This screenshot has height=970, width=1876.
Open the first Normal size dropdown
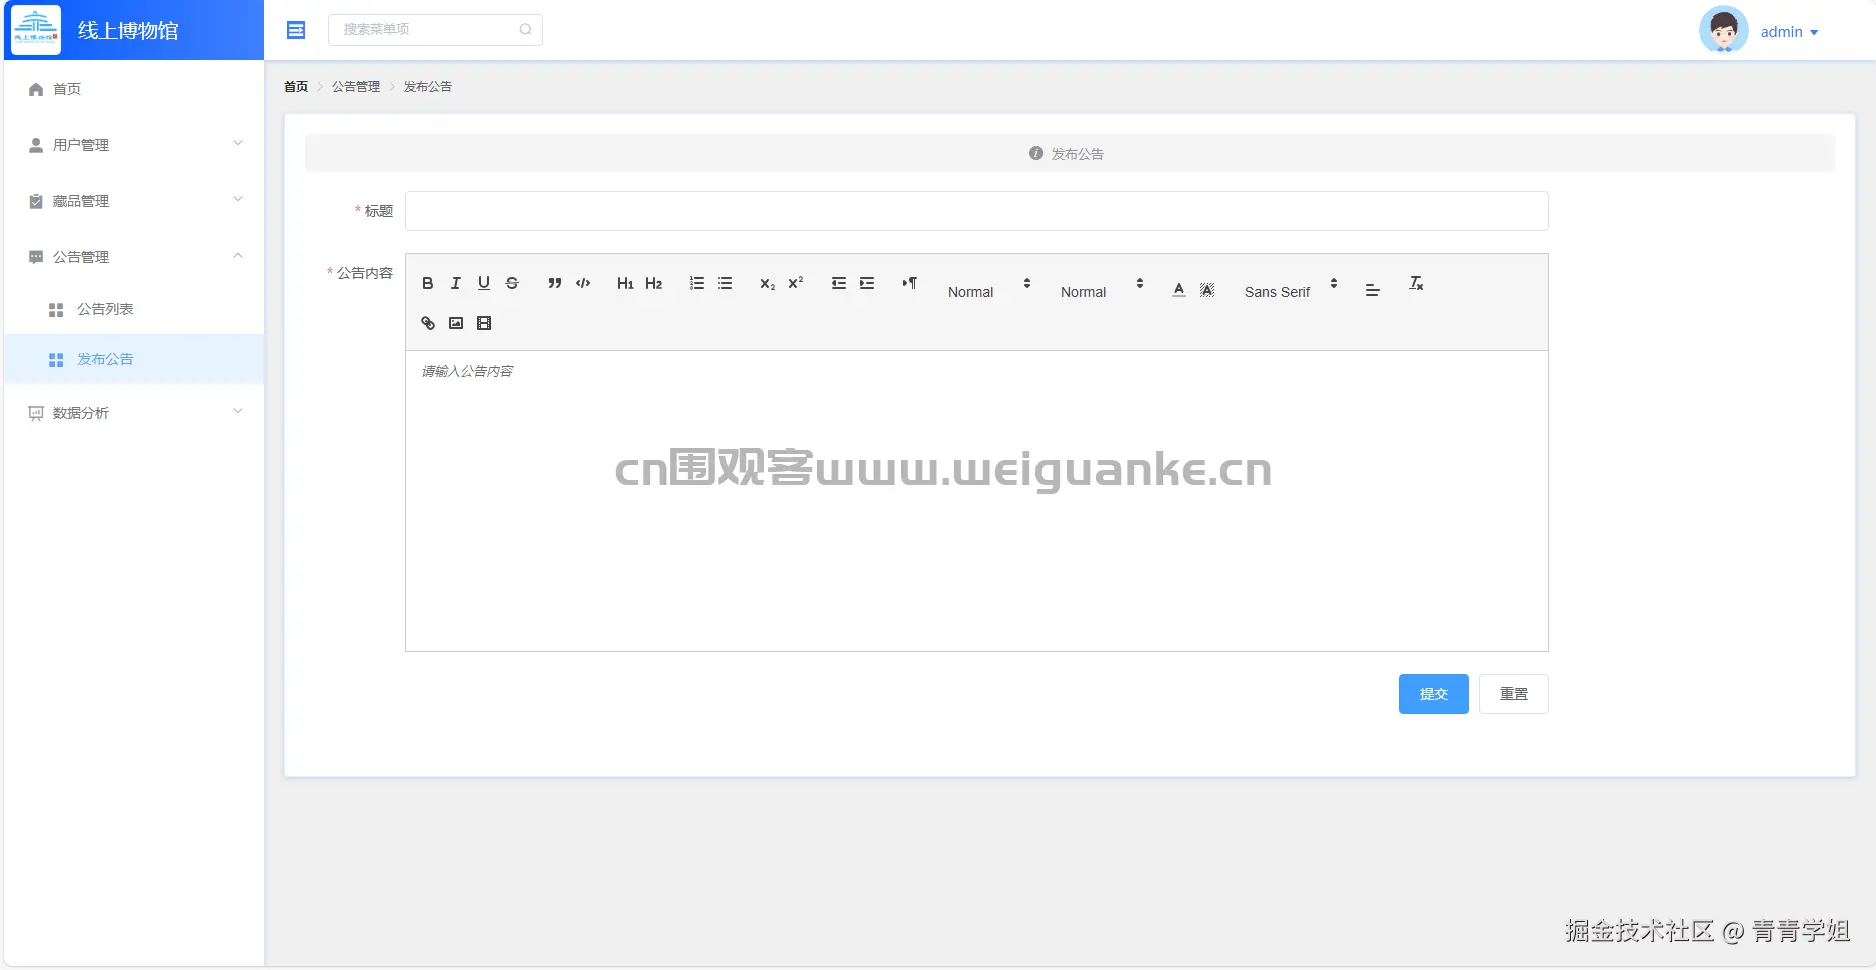click(989, 289)
